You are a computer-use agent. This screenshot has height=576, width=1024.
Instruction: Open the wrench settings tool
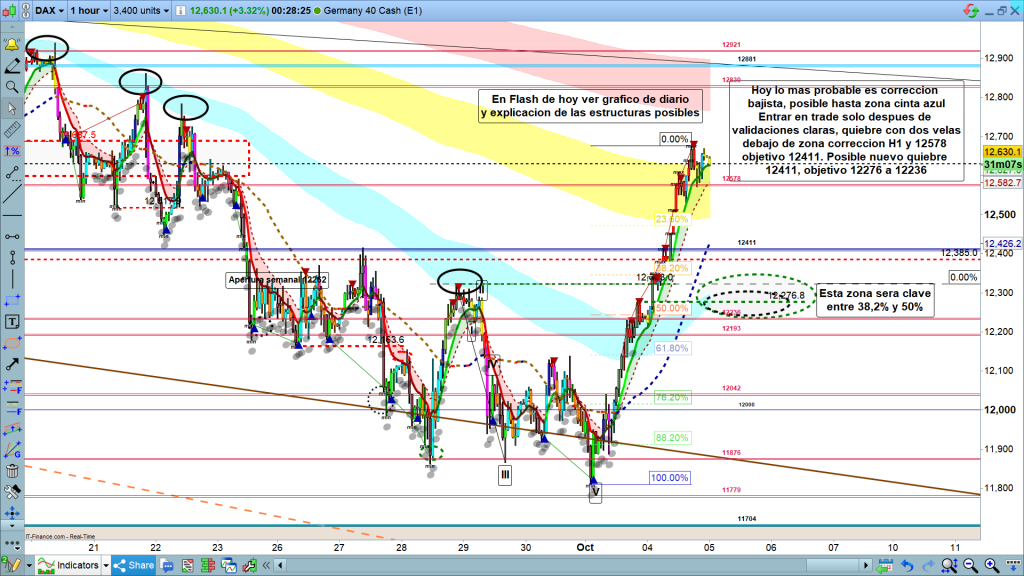pyautogui.click(x=12, y=493)
